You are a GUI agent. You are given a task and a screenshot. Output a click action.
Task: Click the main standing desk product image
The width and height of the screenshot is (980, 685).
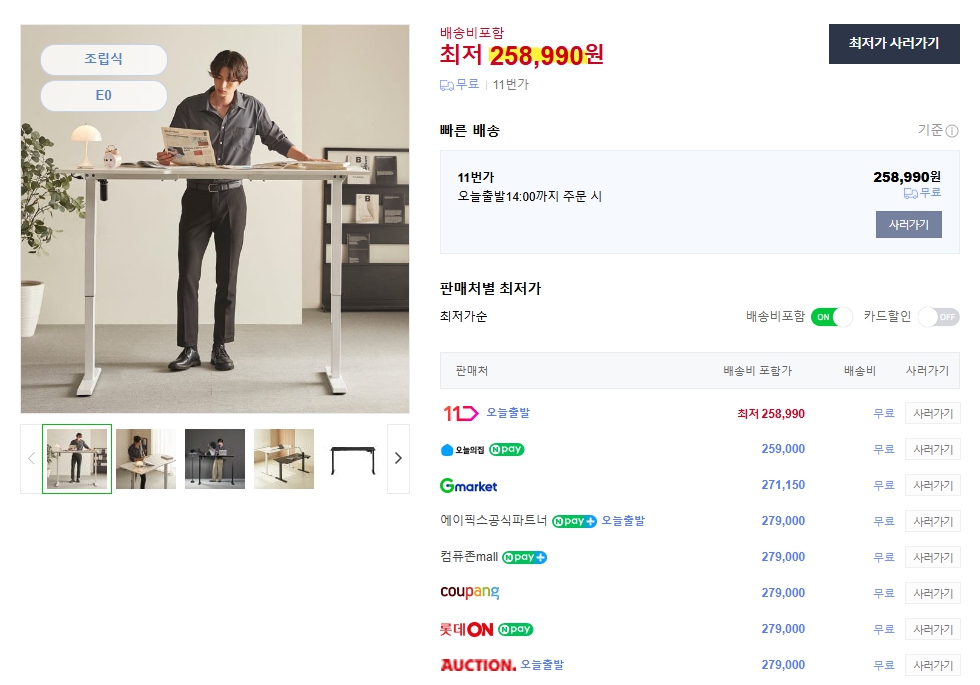click(x=215, y=218)
